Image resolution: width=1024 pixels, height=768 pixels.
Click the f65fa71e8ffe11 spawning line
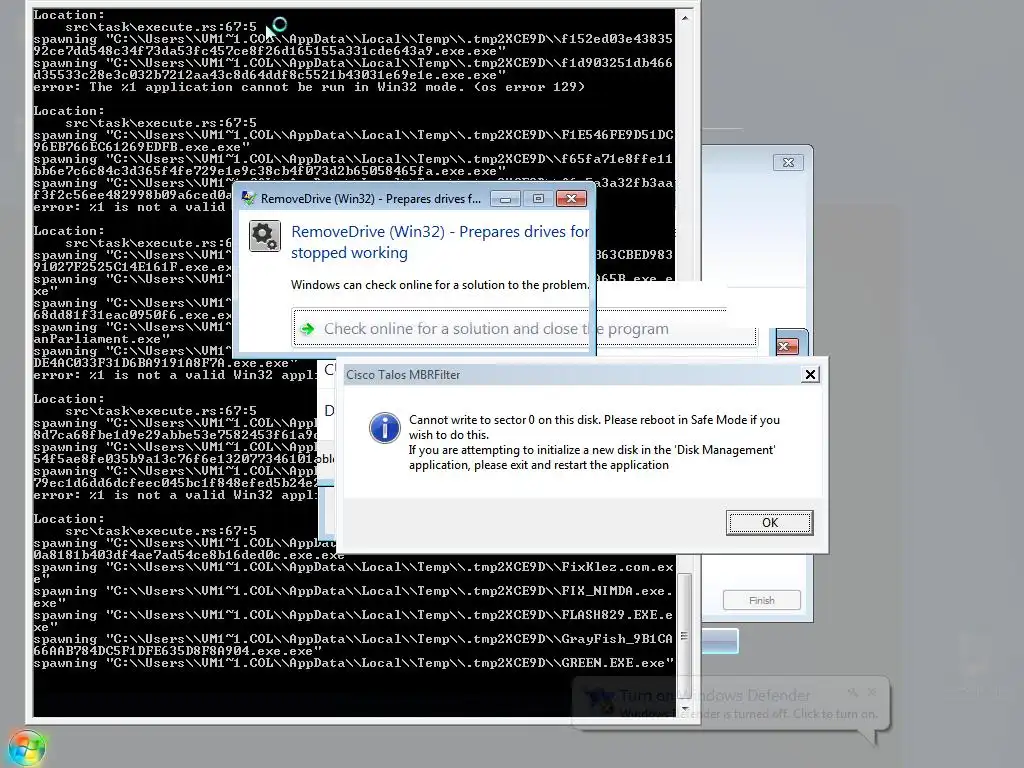tap(353, 165)
